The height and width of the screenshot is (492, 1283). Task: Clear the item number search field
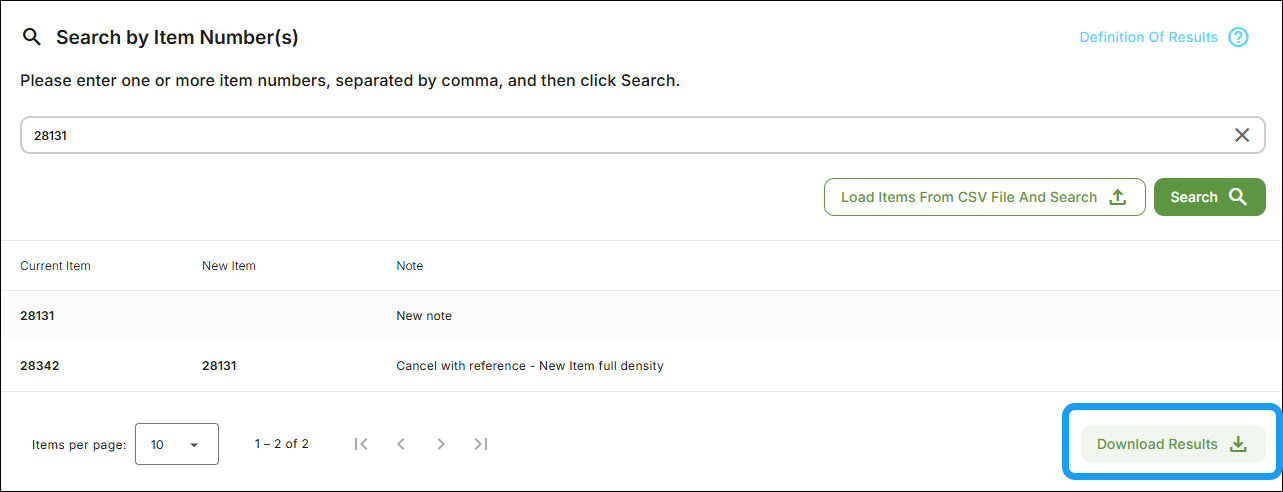(1242, 135)
